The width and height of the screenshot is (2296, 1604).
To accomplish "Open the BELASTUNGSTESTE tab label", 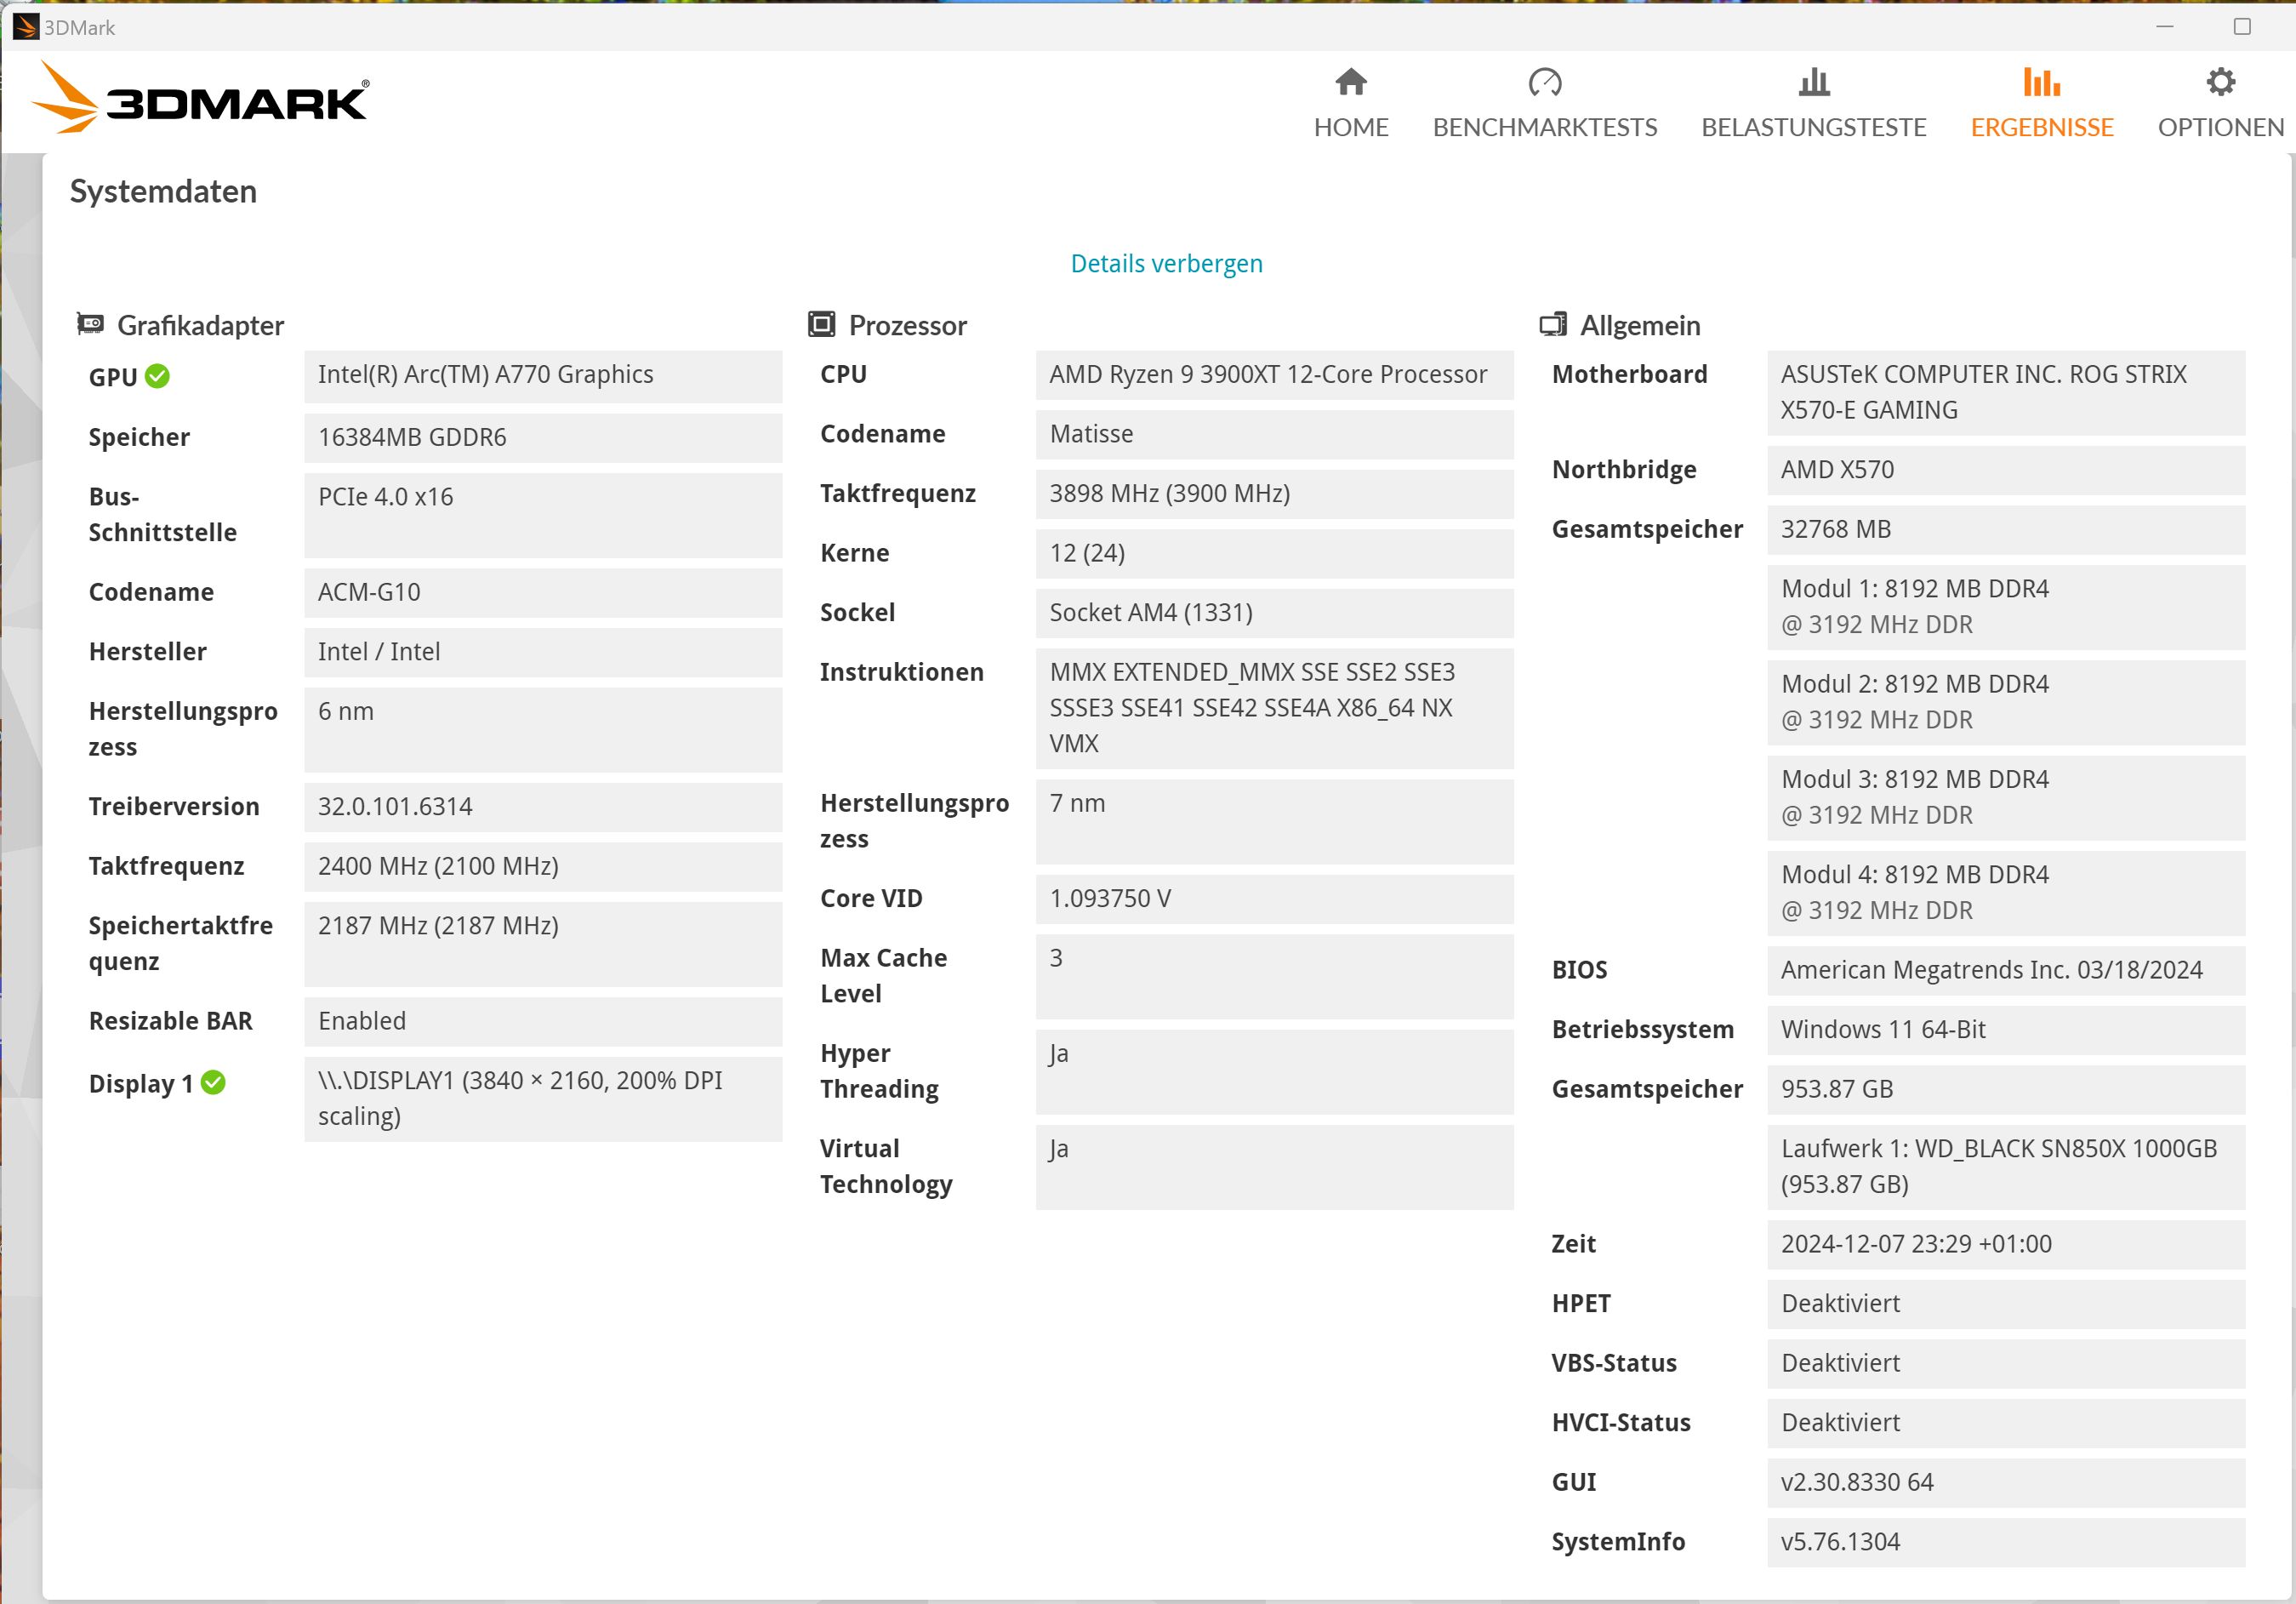I will pos(1813,128).
